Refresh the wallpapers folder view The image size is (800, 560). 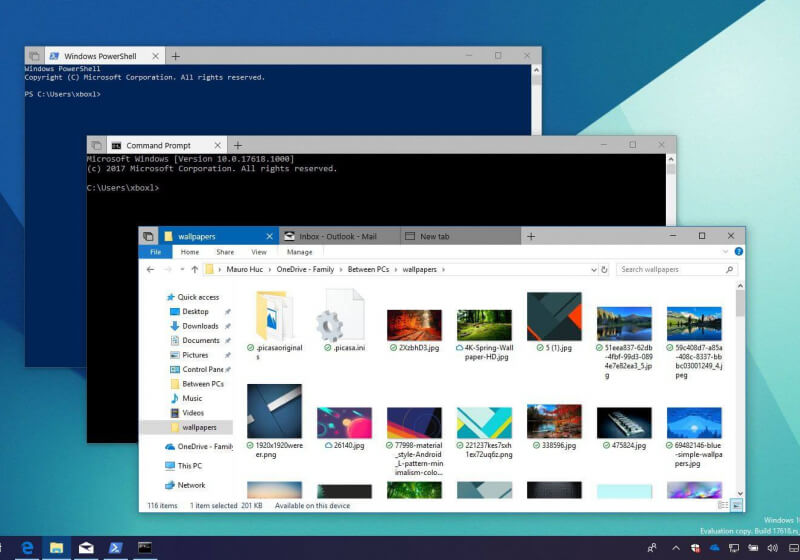click(605, 269)
